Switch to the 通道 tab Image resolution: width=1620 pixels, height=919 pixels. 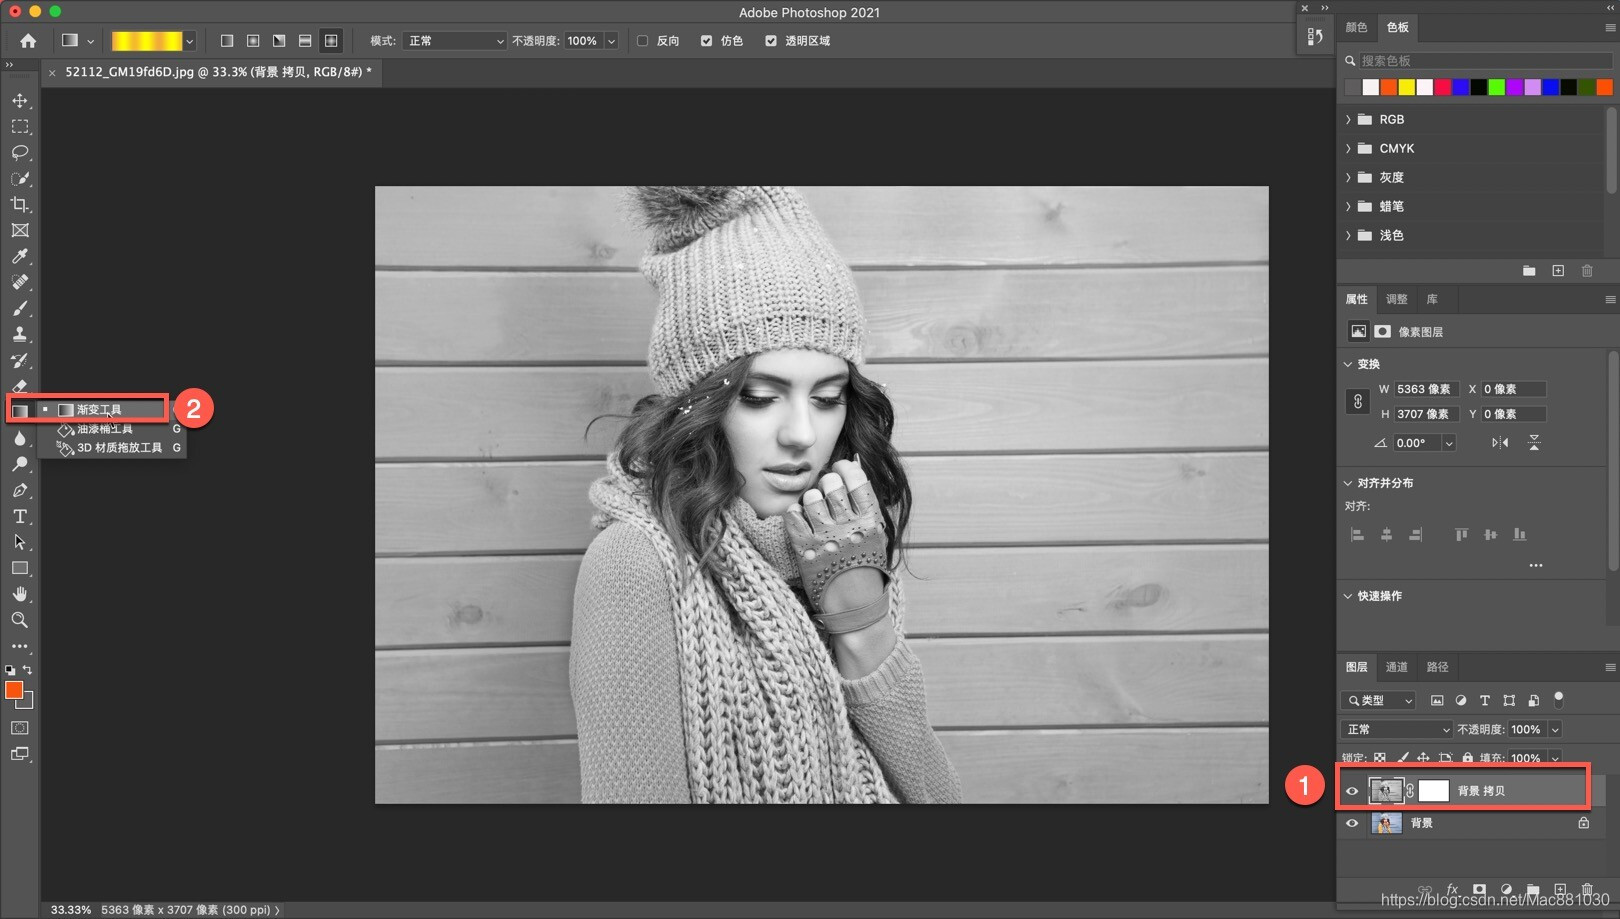point(1397,667)
